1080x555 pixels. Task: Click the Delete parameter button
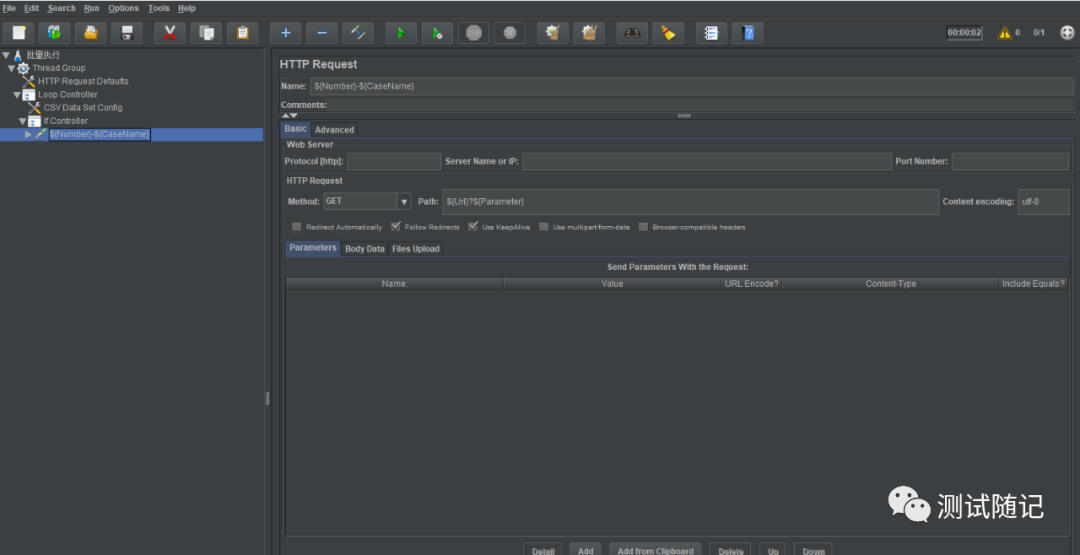(x=731, y=550)
